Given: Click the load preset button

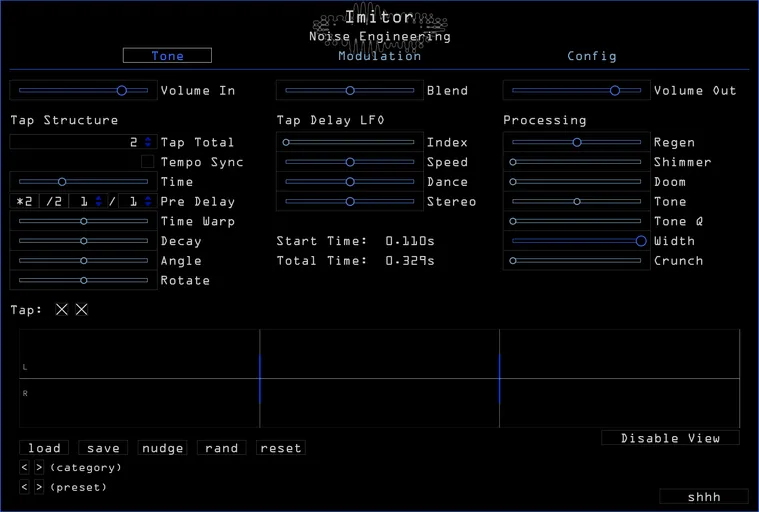Looking at the screenshot, I should click(x=44, y=448).
